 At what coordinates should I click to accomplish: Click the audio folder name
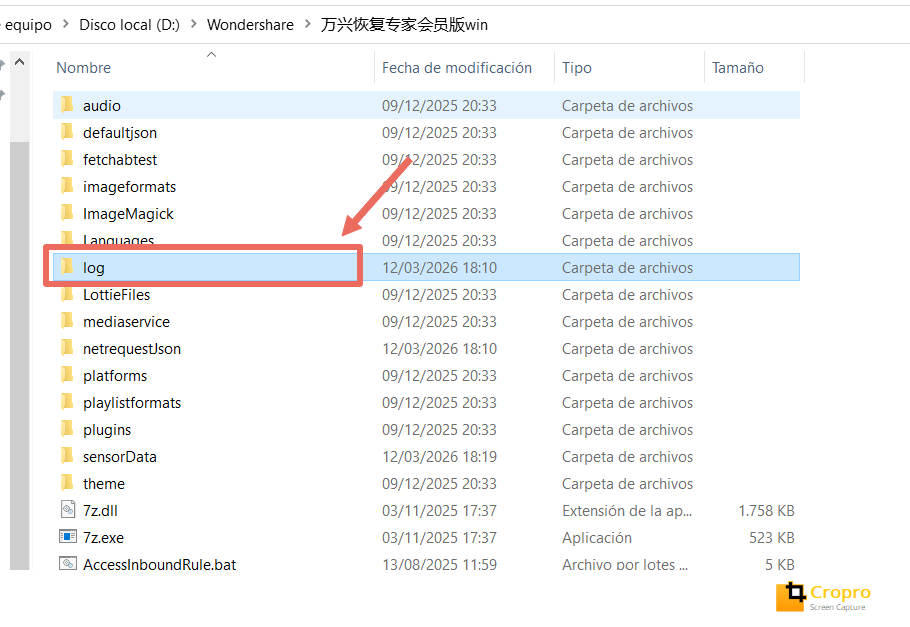[102, 106]
